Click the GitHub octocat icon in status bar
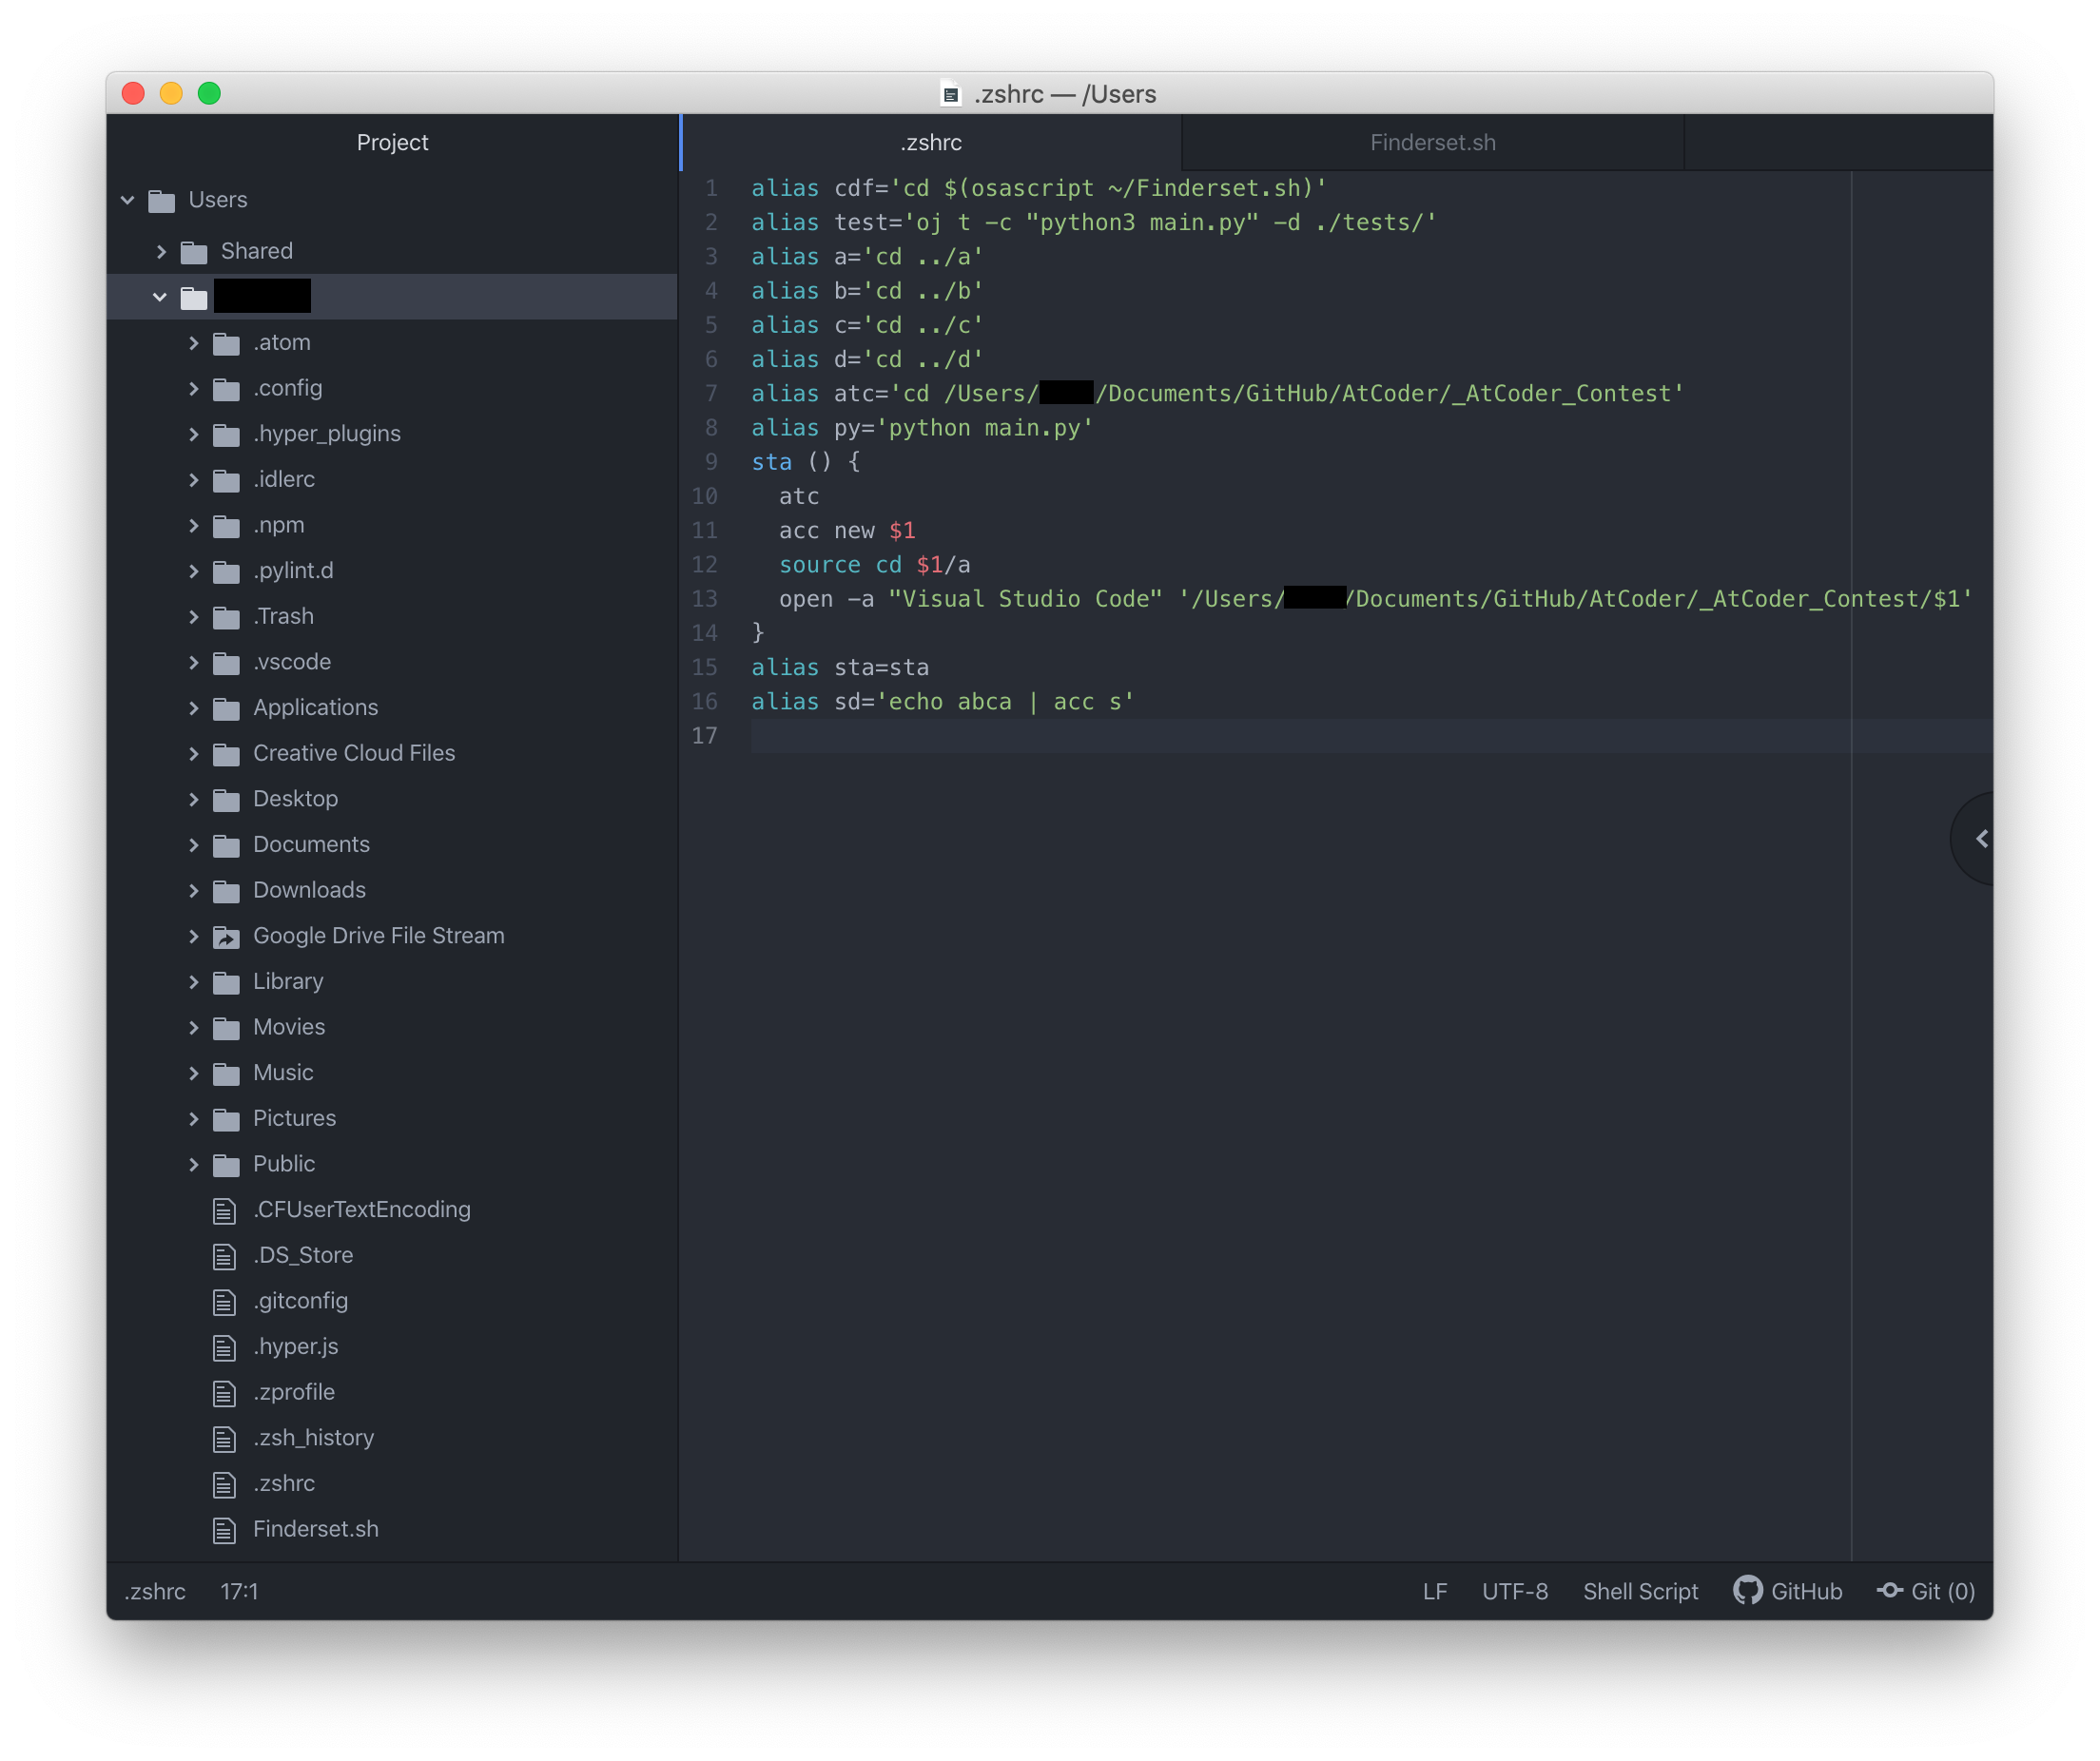 [1747, 1590]
